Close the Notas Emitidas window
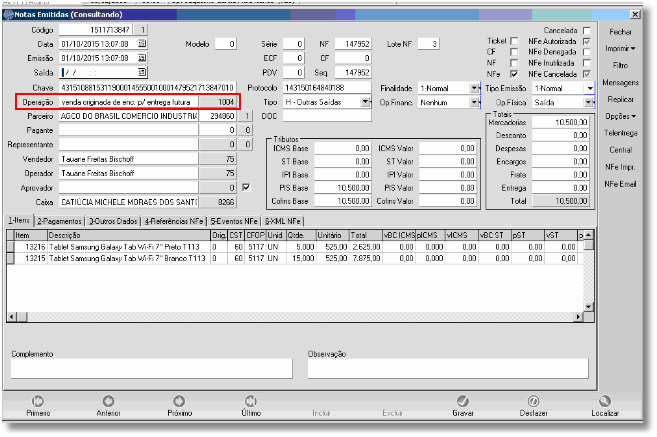 pos(635,15)
